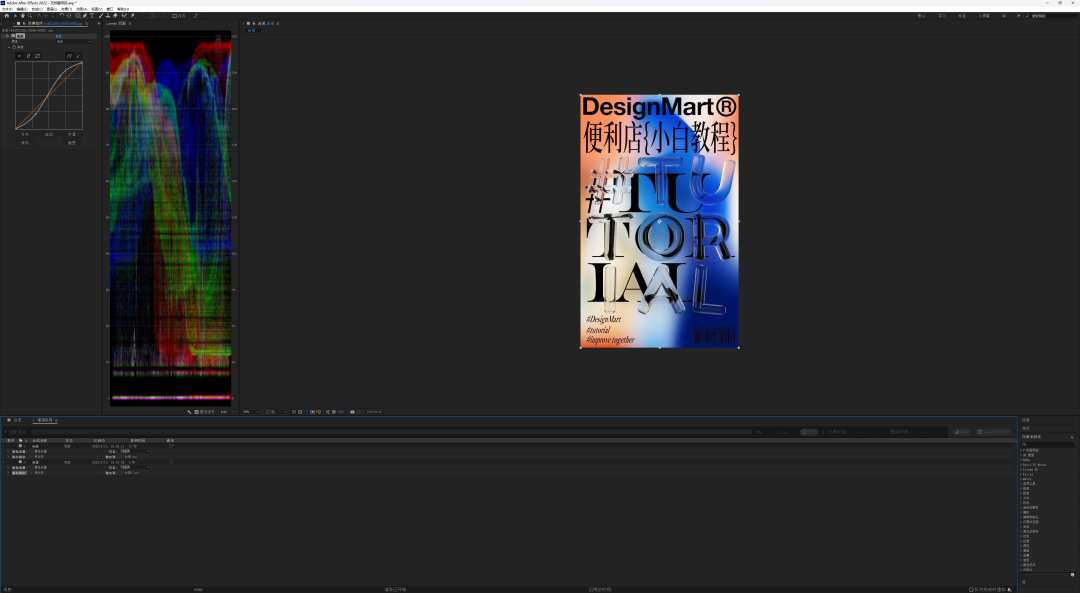Collapse the Curves property triangle
This screenshot has height=593, width=1080.
pos(9,47)
